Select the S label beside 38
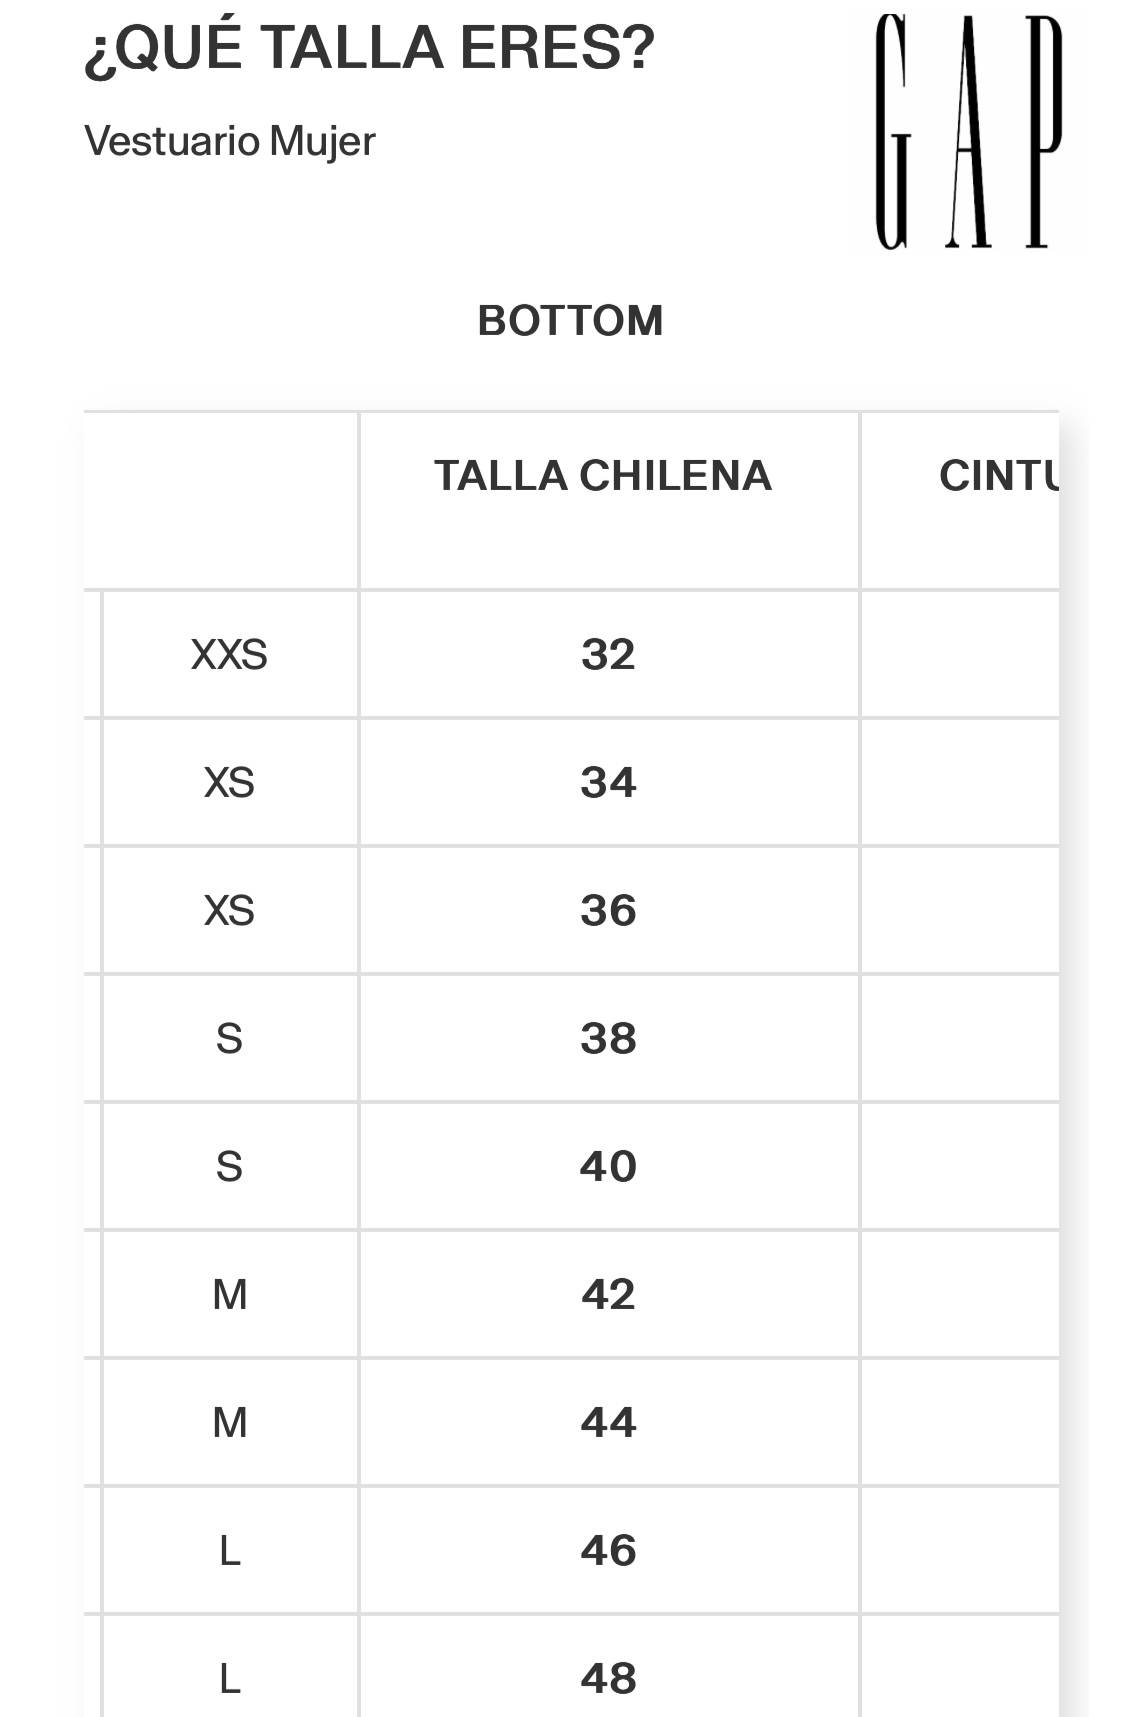The height and width of the screenshot is (1717, 1122). [229, 1039]
